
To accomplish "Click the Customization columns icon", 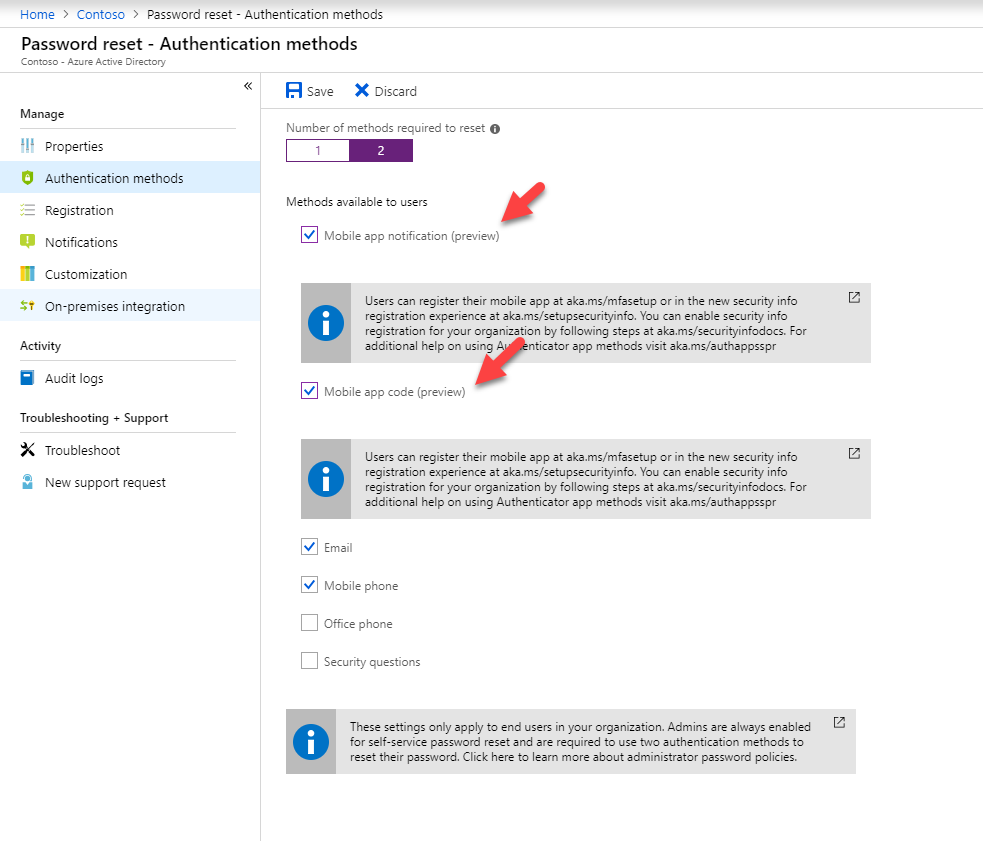I will point(27,274).
